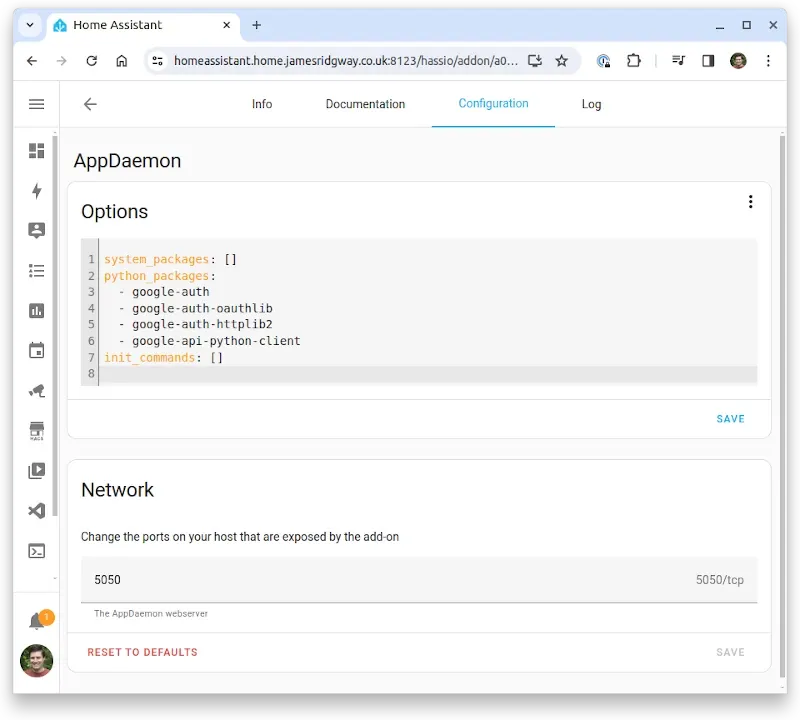Open the browser home page icon
800x720 pixels.
click(121, 61)
